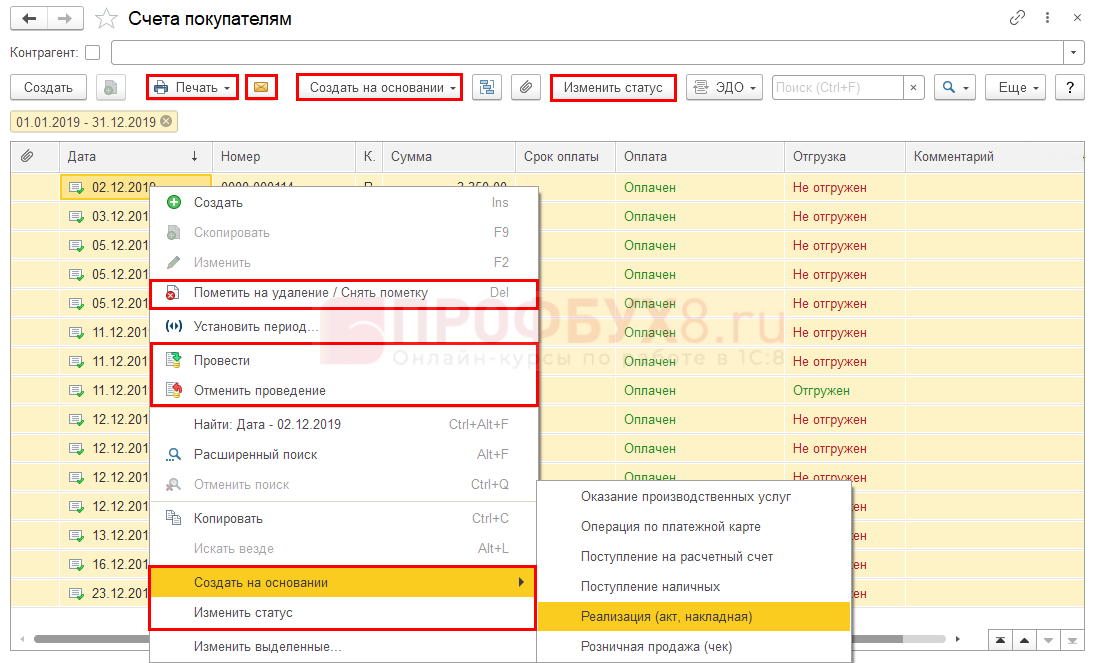This screenshot has height=663, width=1104.
Task: Click the help question mark button
Action: 1070,88
